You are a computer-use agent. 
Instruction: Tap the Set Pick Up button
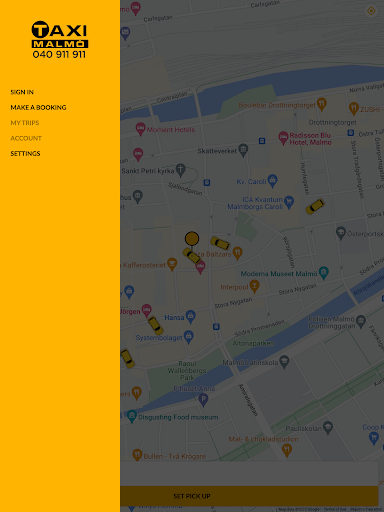click(x=249, y=496)
